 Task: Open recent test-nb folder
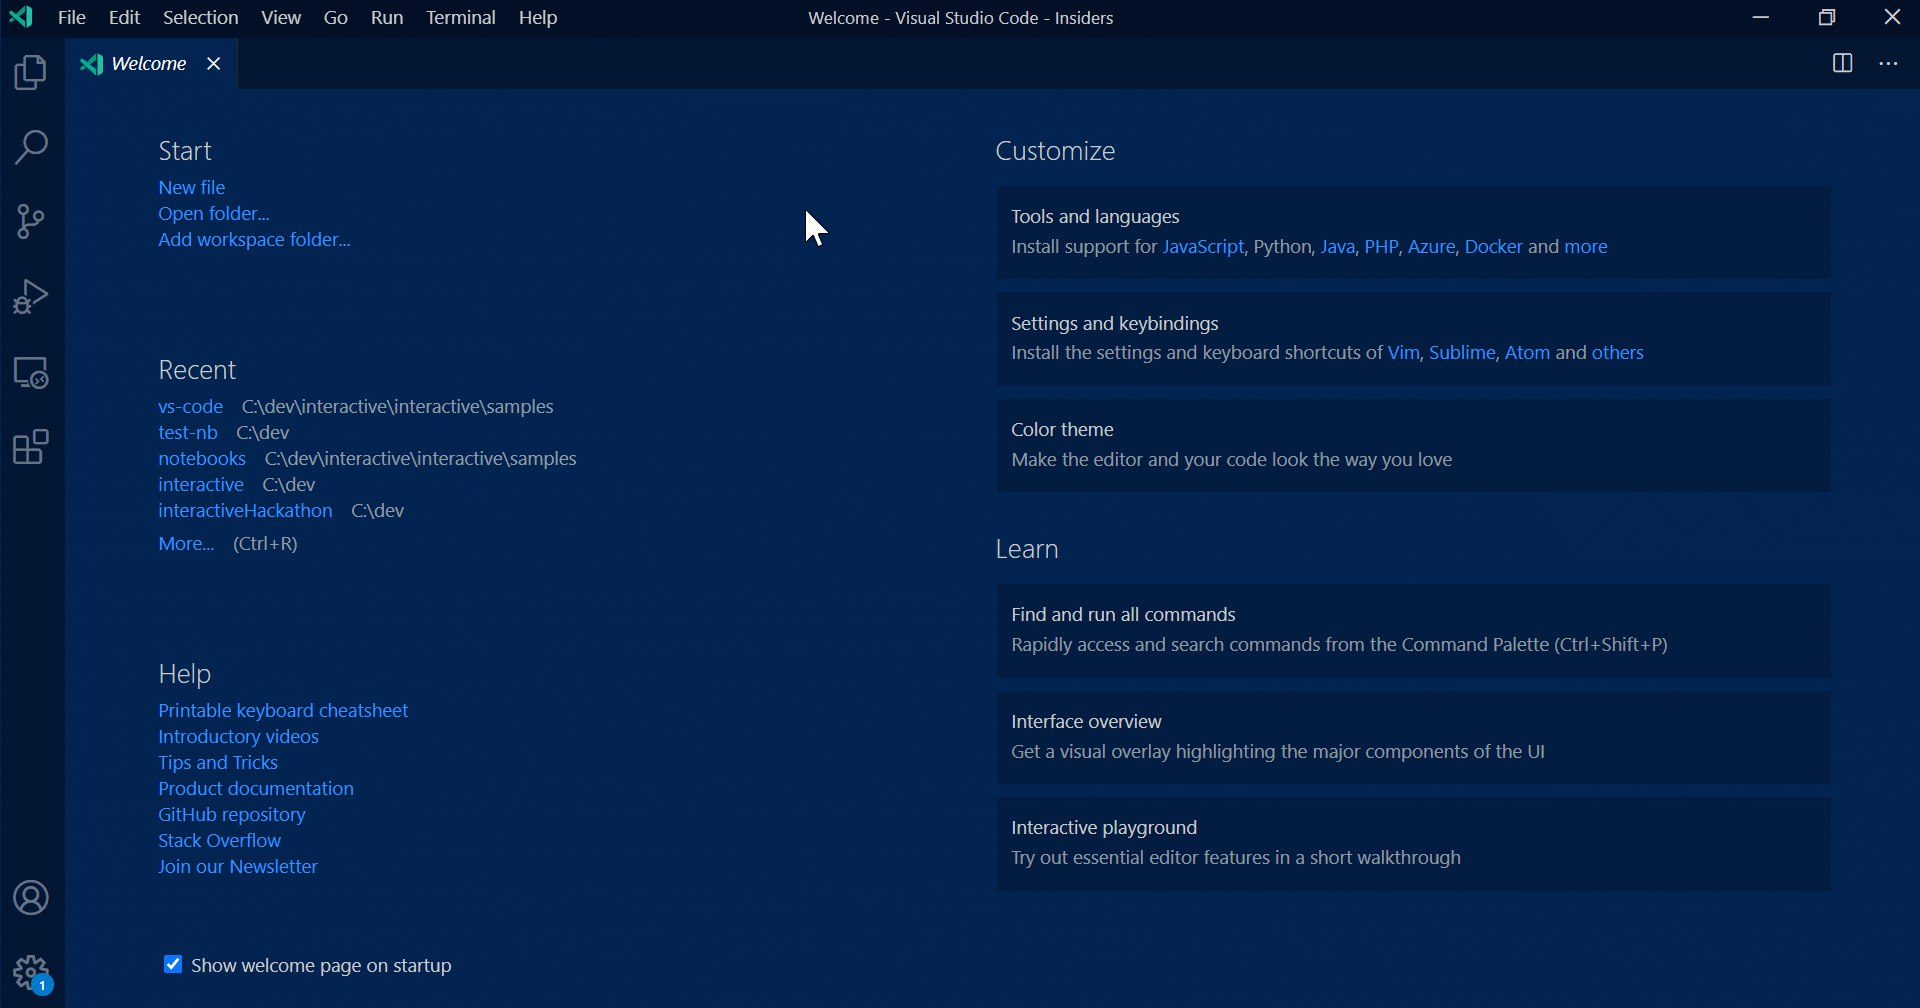tap(188, 433)
